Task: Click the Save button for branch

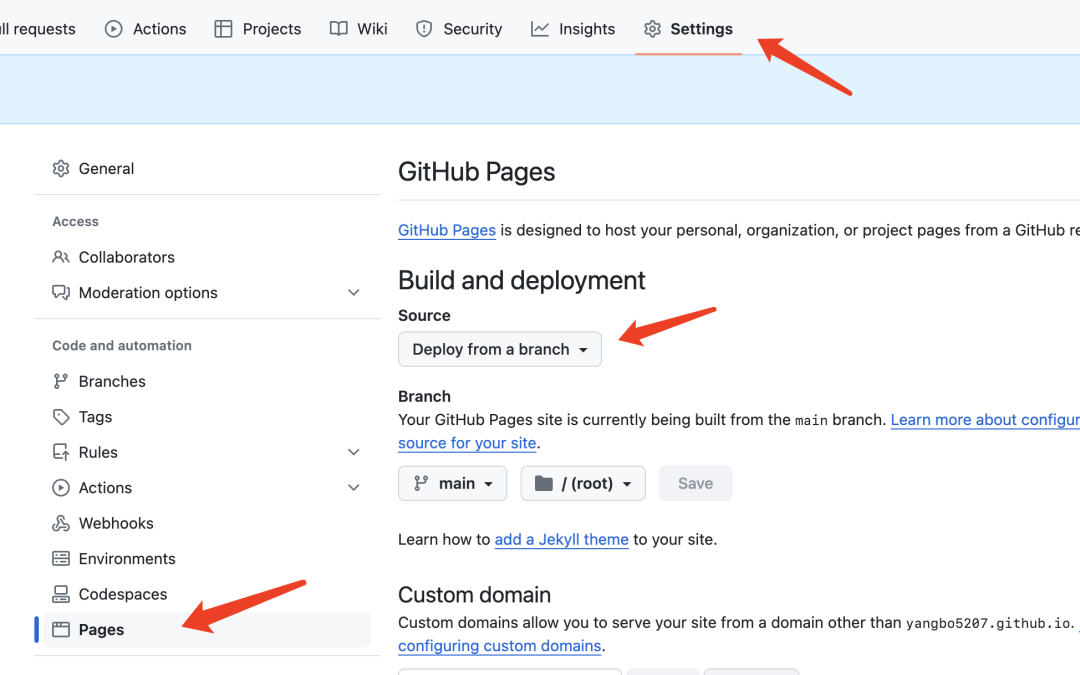Action: (x=695, y=484)
